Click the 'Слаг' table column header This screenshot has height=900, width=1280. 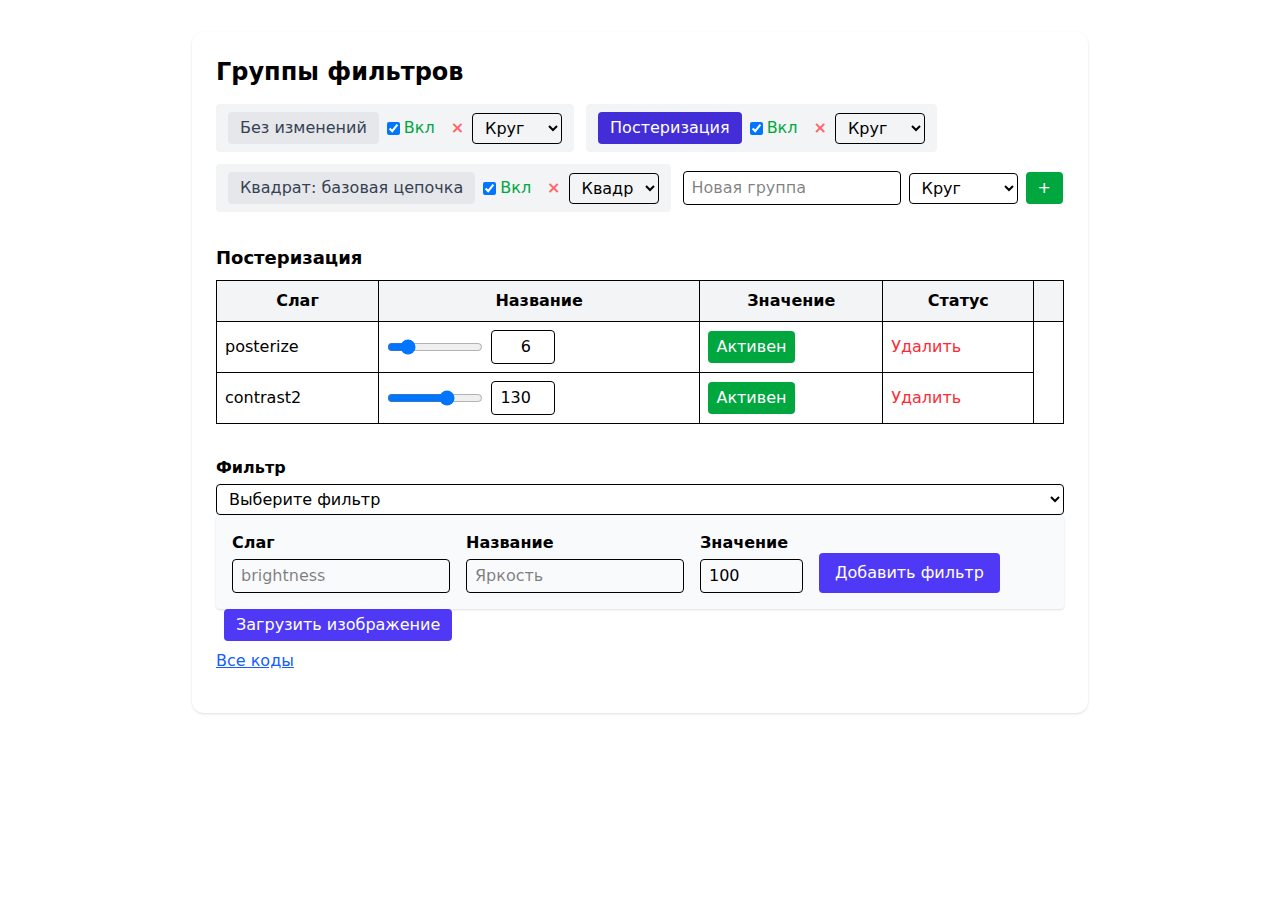(x=297, y=301)
